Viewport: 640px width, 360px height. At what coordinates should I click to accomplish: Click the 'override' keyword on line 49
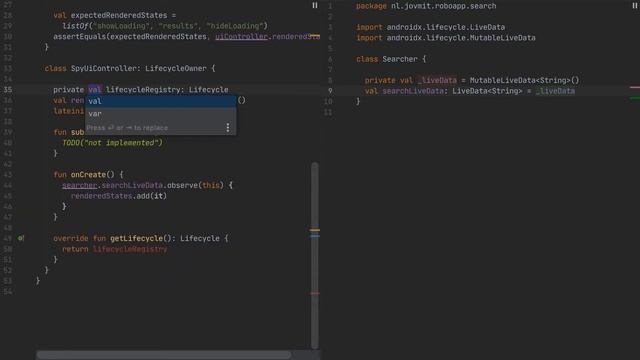[x=71, y=238]
